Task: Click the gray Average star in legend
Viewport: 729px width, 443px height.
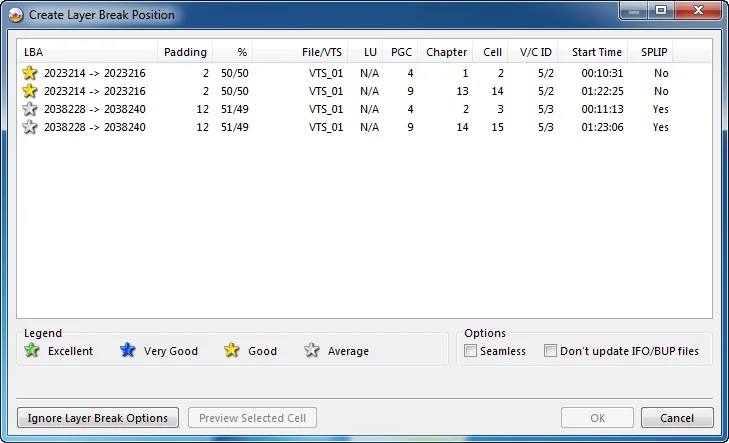Action: pos(311,350)
